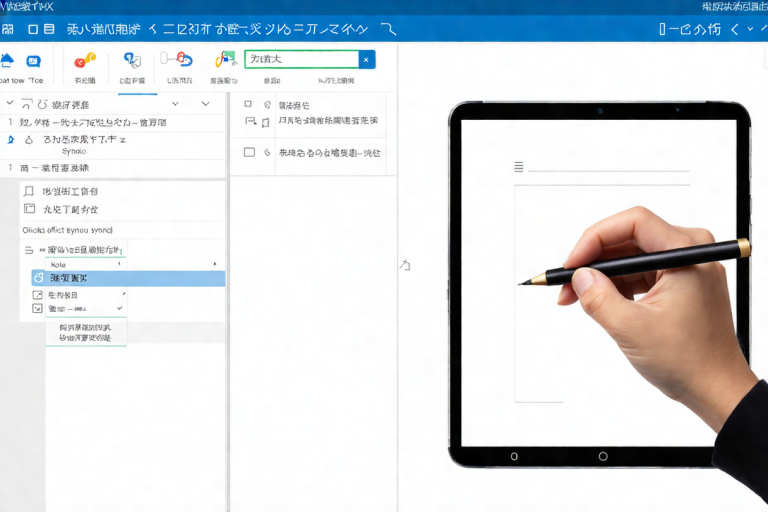Click the red and yellow ribbon icon
768x512 pixels.
[85, 60]
